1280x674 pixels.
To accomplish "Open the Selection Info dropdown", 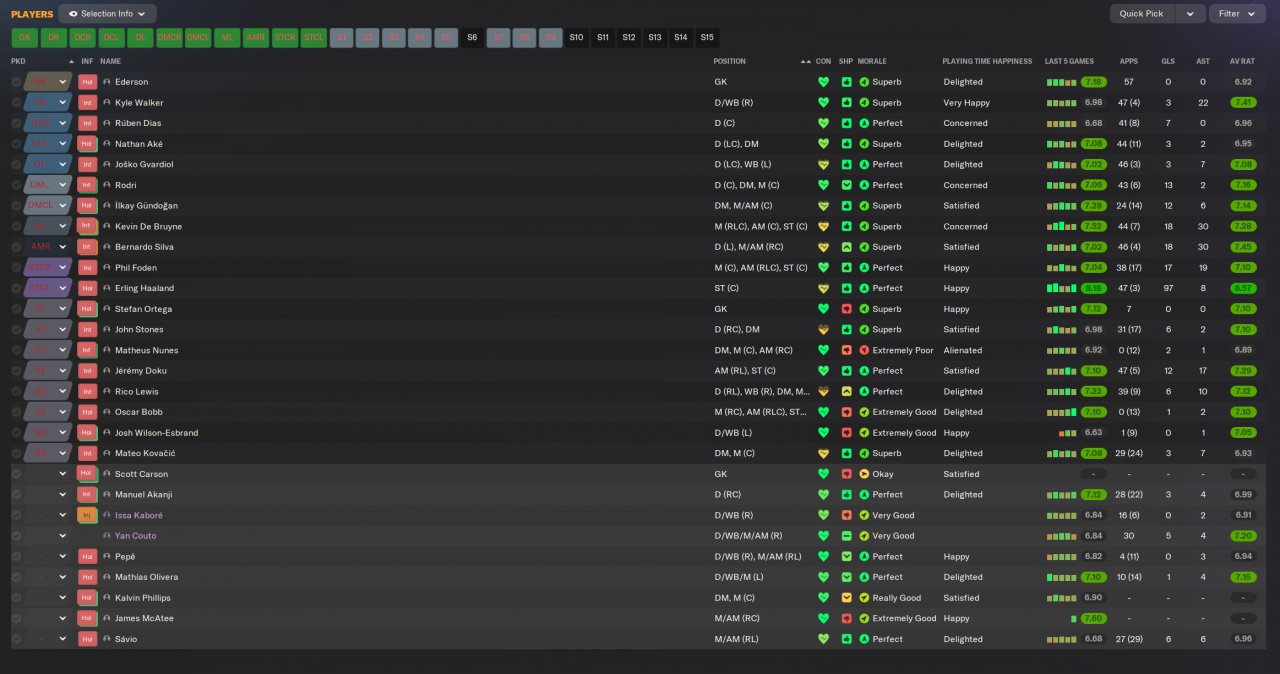I will (x=108, y=14).
